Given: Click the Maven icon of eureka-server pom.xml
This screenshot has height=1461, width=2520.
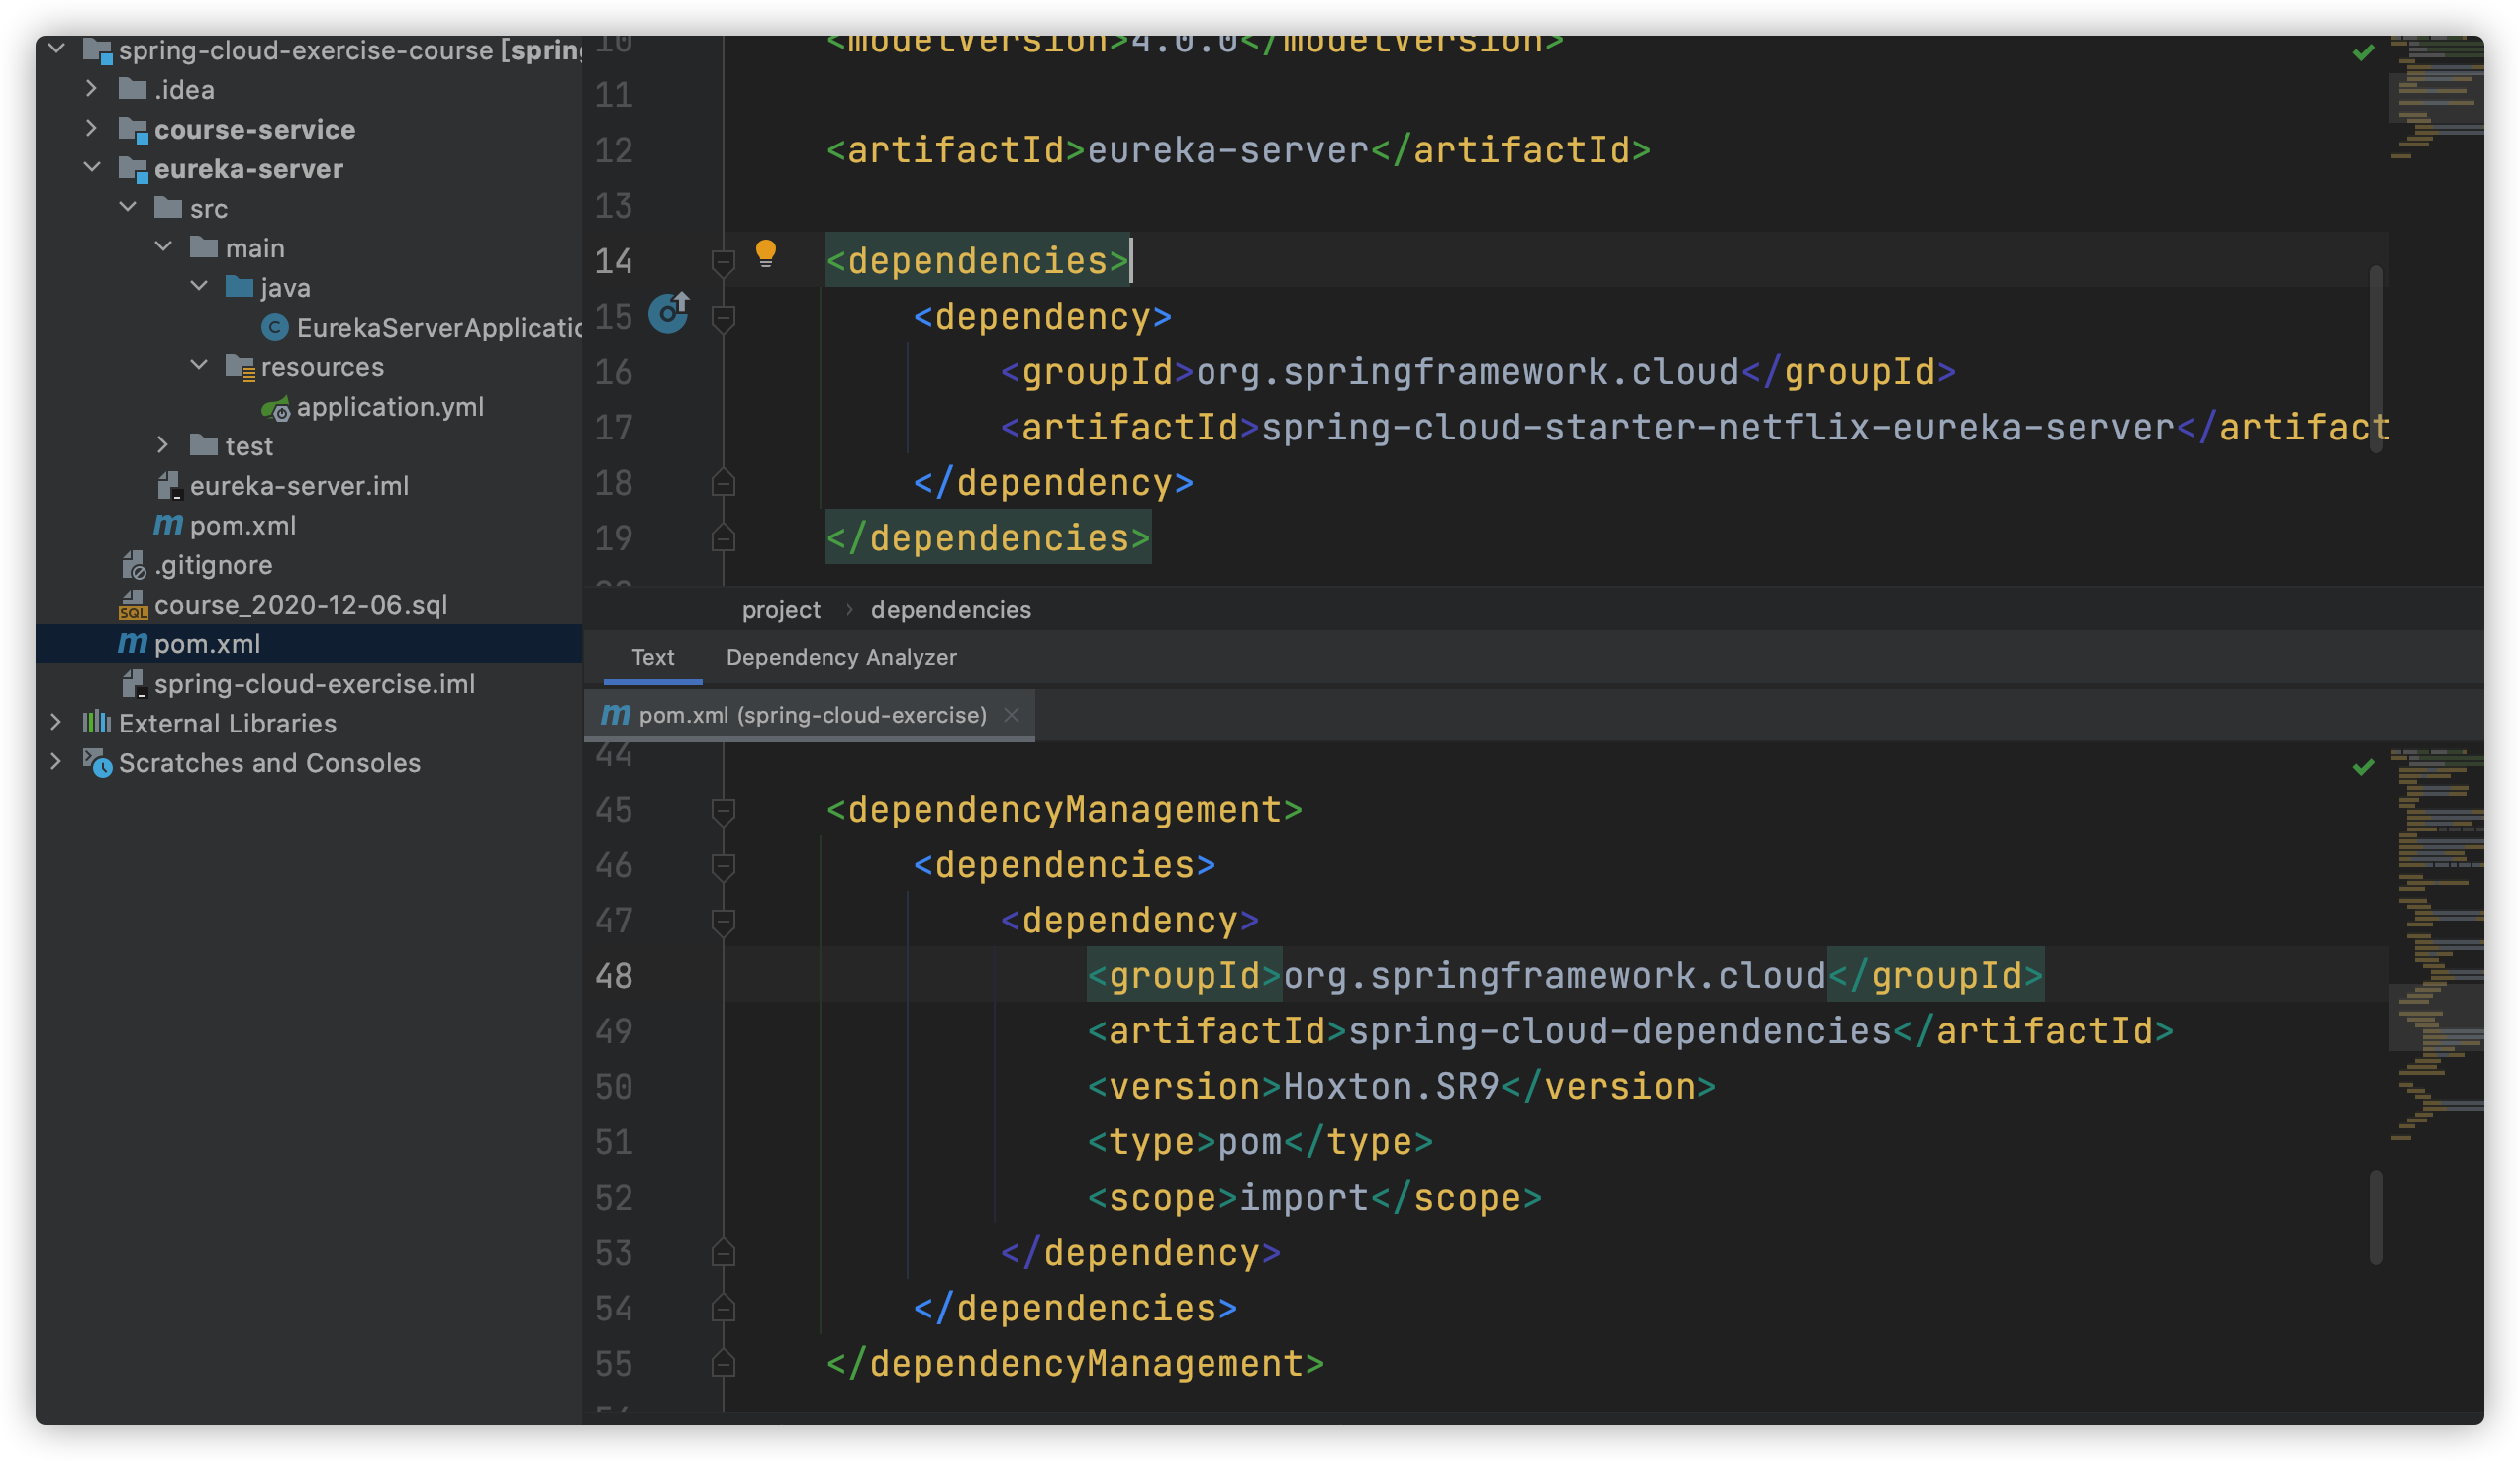Looking at the screenshot, I should [168, 524].
